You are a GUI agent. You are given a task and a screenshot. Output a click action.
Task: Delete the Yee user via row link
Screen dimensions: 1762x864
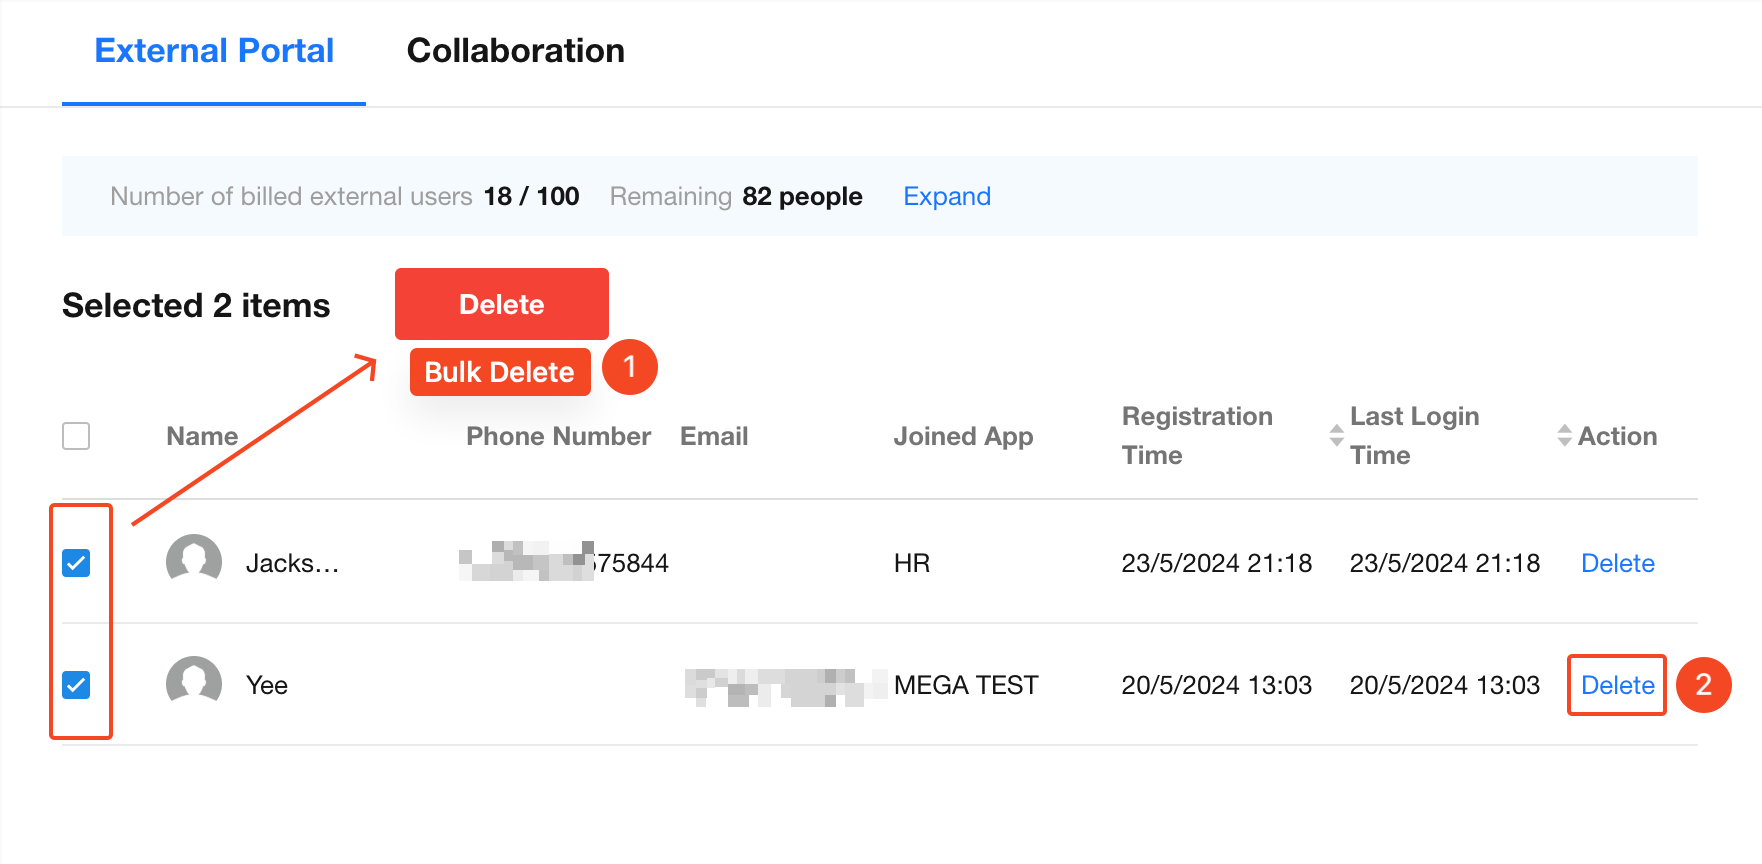[1617, 685]
